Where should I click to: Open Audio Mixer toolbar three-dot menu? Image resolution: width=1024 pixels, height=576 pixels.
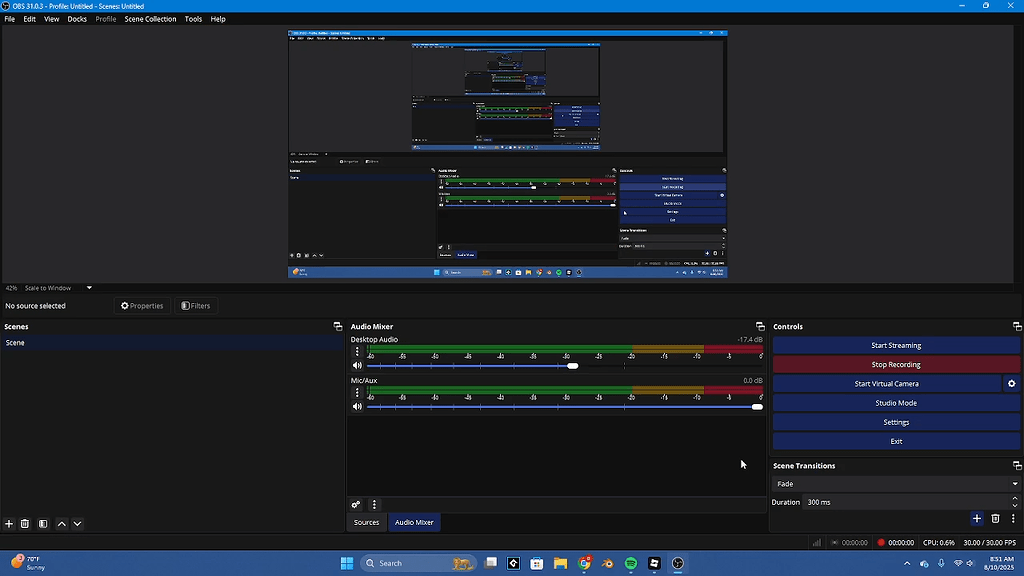pyautogui.click(x=374, y=505)
